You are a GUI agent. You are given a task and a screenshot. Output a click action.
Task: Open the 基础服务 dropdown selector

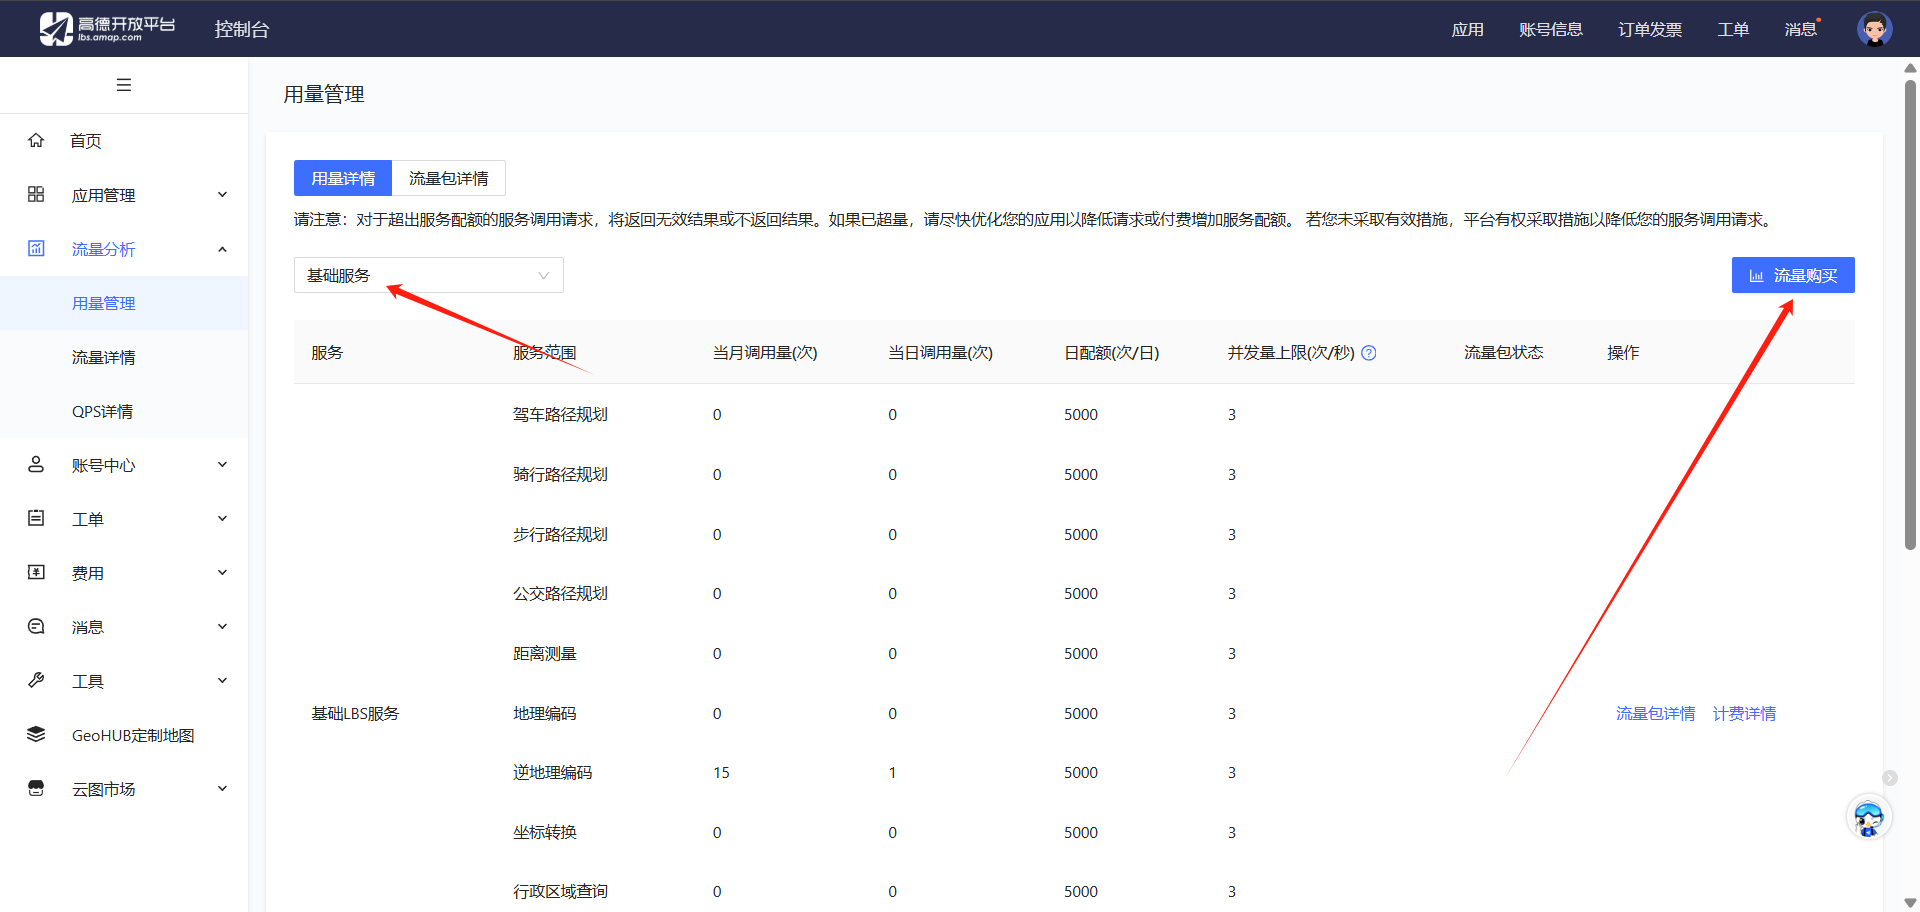[x=428, y=275]
